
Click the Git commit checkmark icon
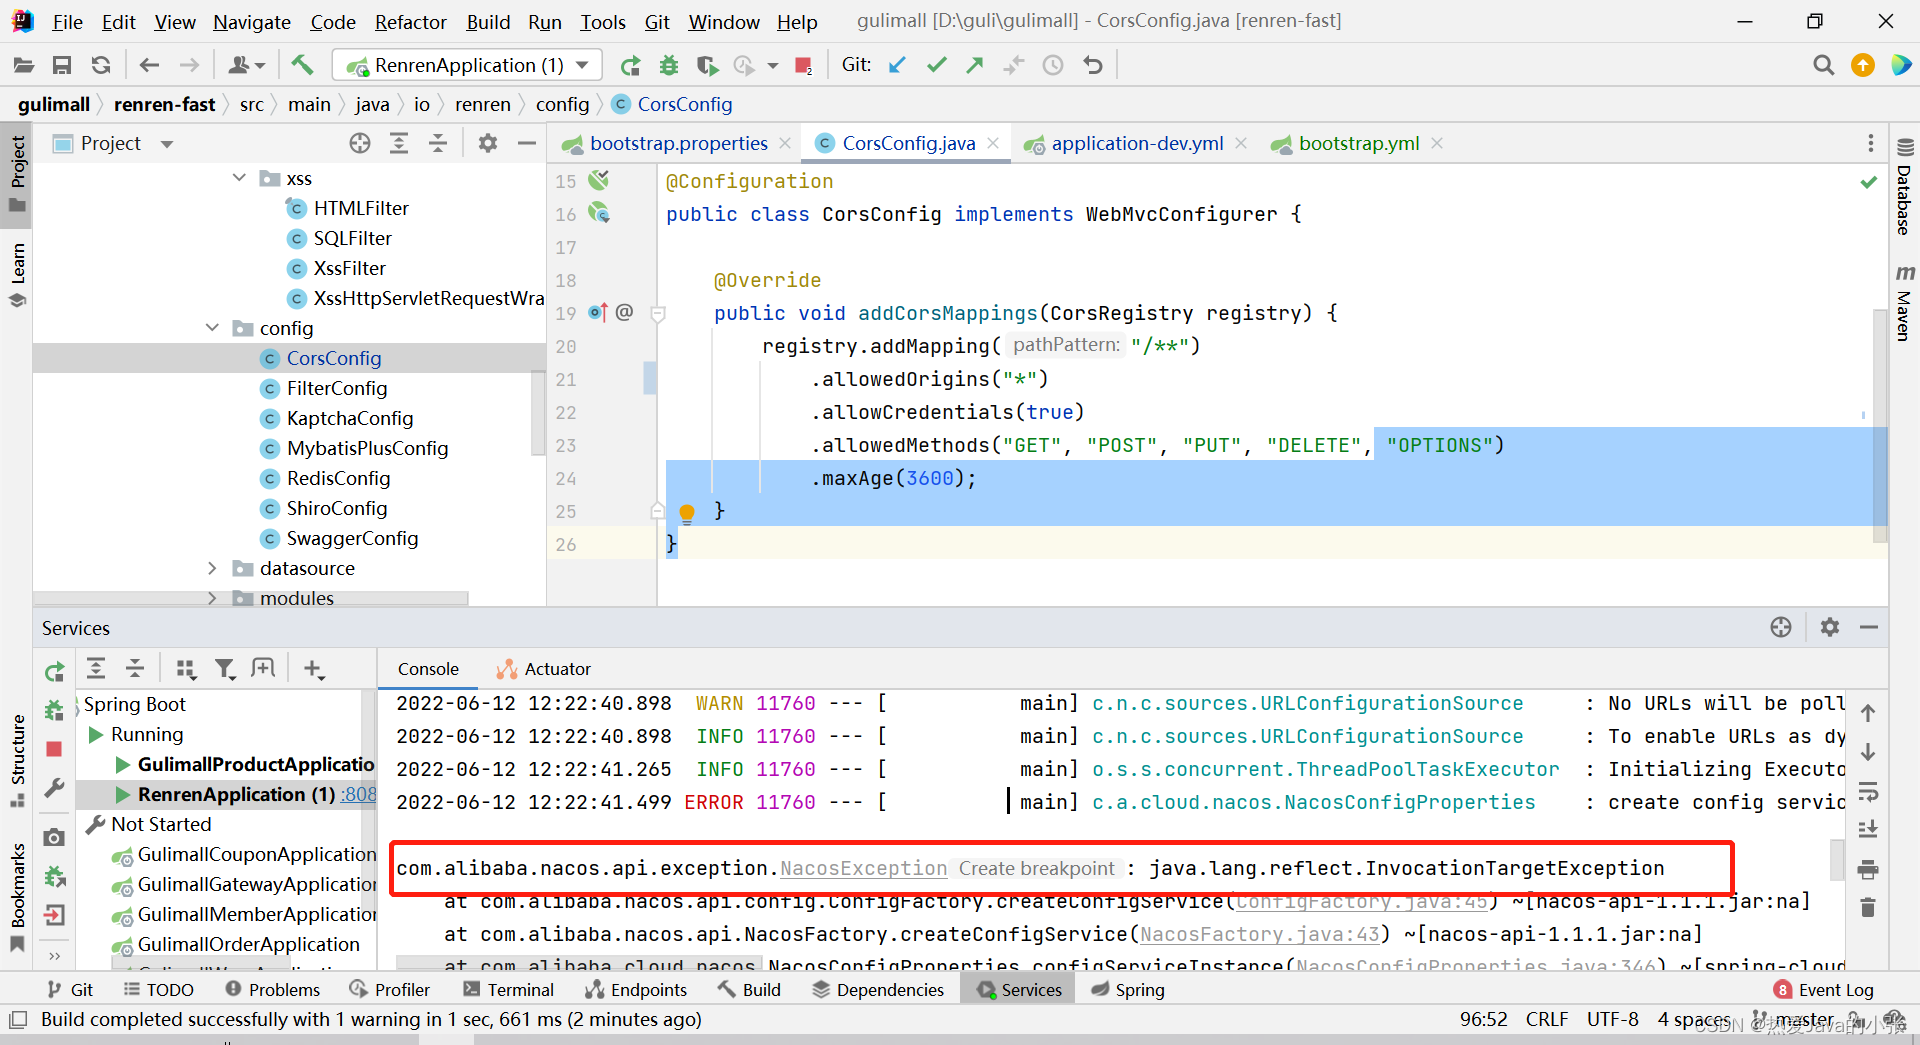pyautogui.click(x=937, y=66)
